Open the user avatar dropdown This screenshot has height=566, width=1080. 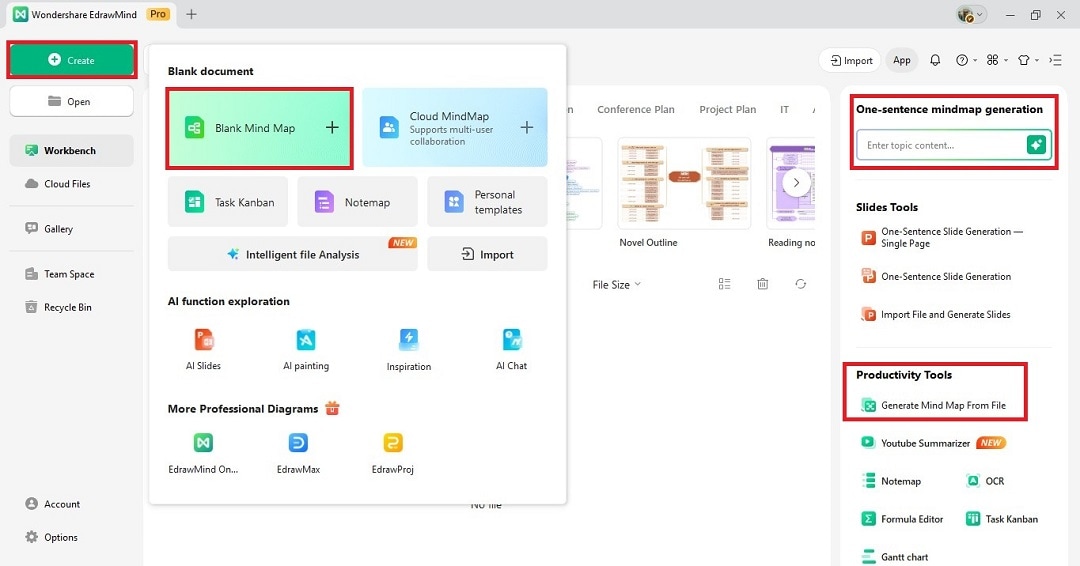(x=971, y=14)
